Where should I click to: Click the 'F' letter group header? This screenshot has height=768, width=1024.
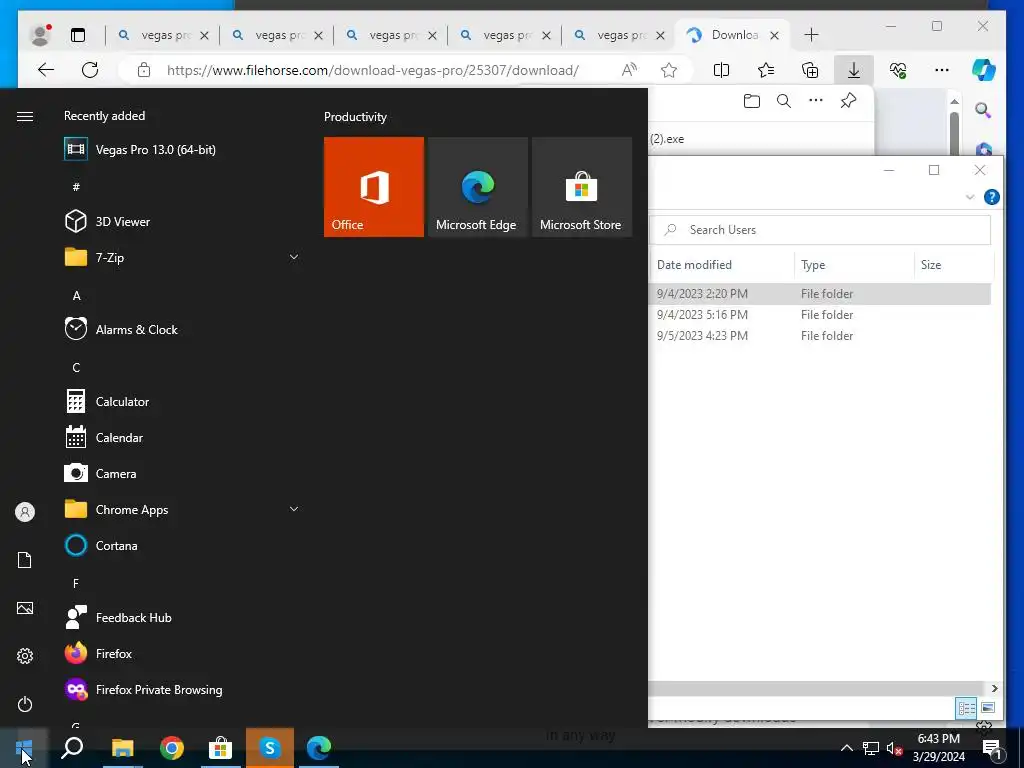[x=76, y=583]
